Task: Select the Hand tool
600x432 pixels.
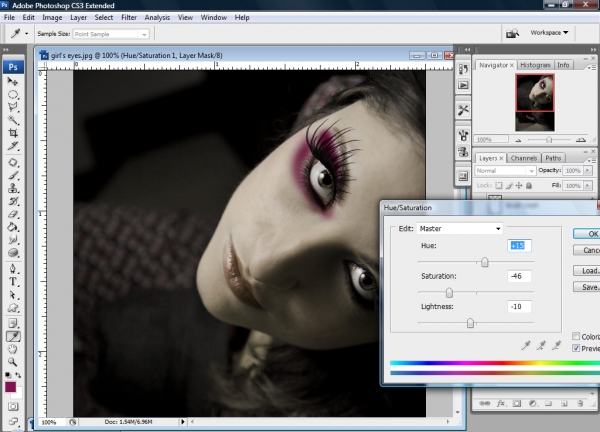Action: (13, 349)
